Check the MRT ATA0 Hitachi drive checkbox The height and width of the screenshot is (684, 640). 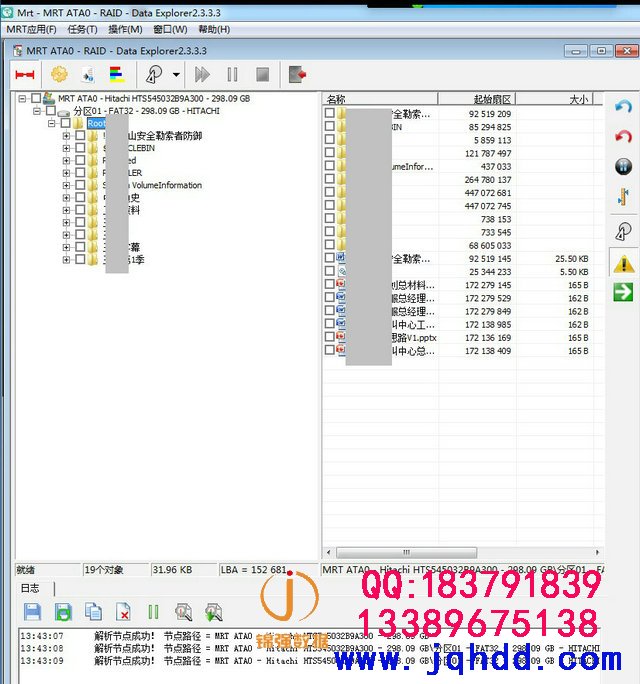(x=36, y=98)
